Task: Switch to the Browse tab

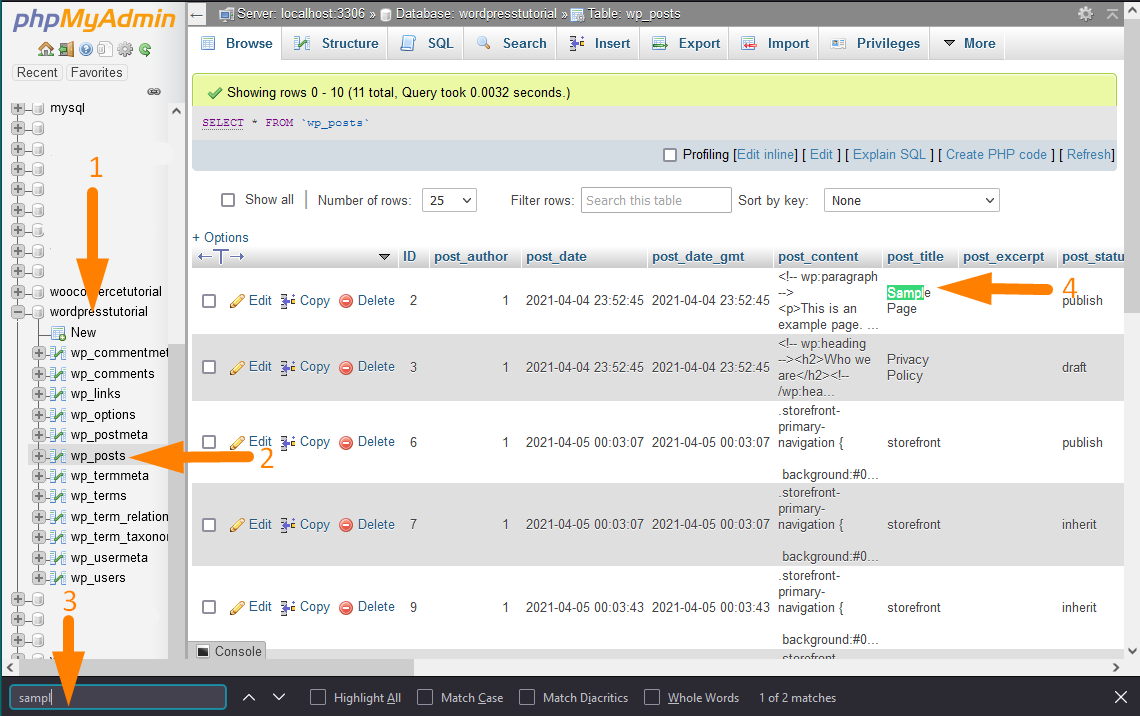Action: tap(237, 44)
